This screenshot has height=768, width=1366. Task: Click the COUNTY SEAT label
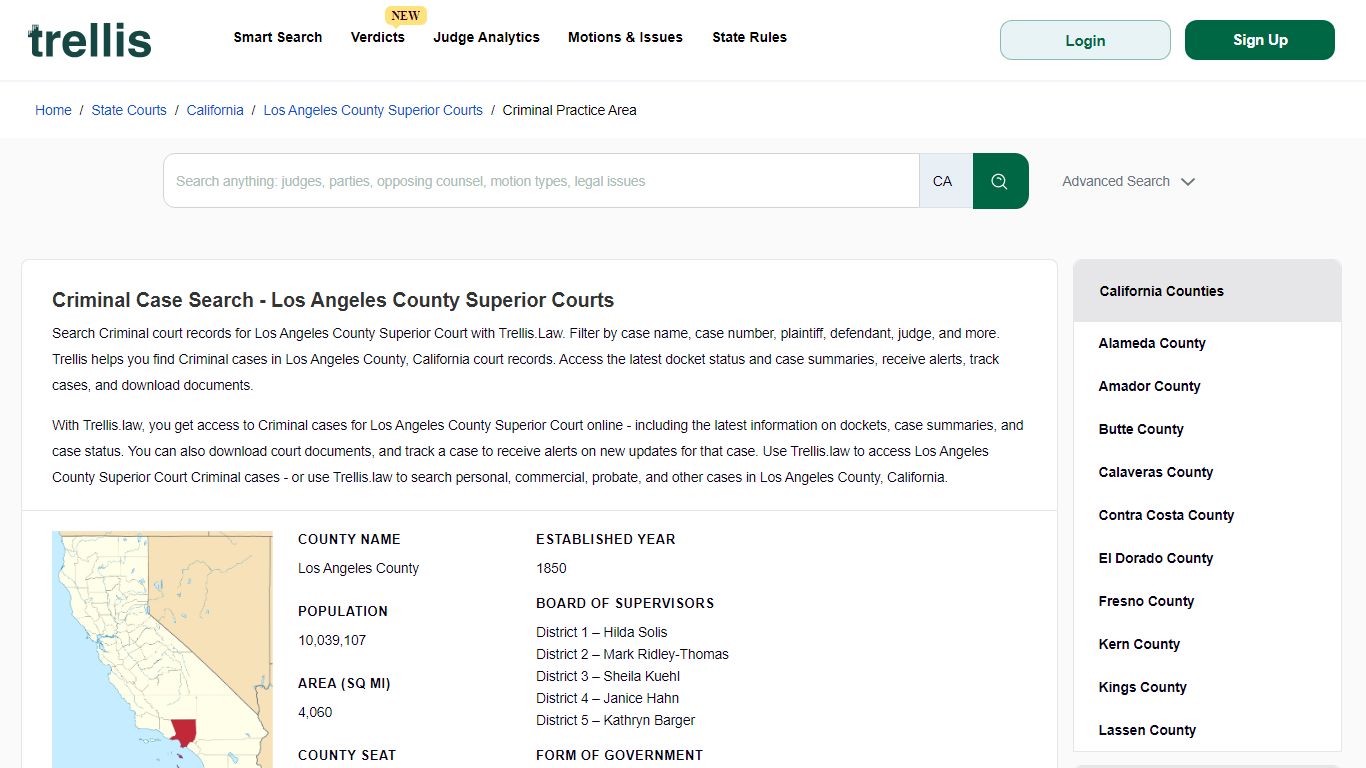tap(347, 755)
